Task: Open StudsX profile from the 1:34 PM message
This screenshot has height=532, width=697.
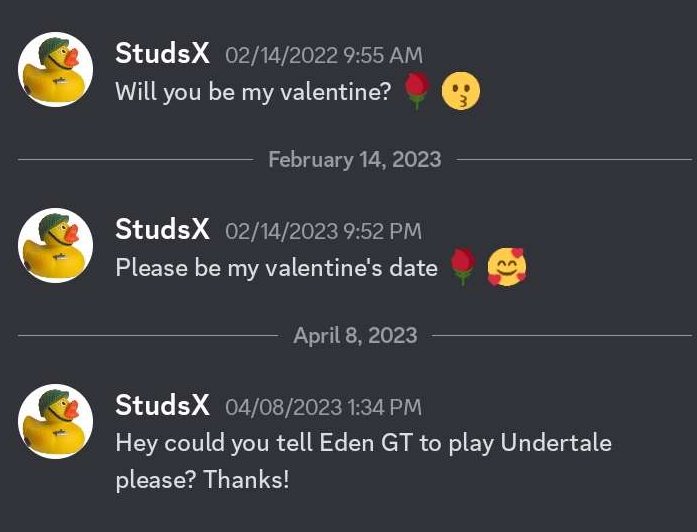Action: click(x=162, y=406)
